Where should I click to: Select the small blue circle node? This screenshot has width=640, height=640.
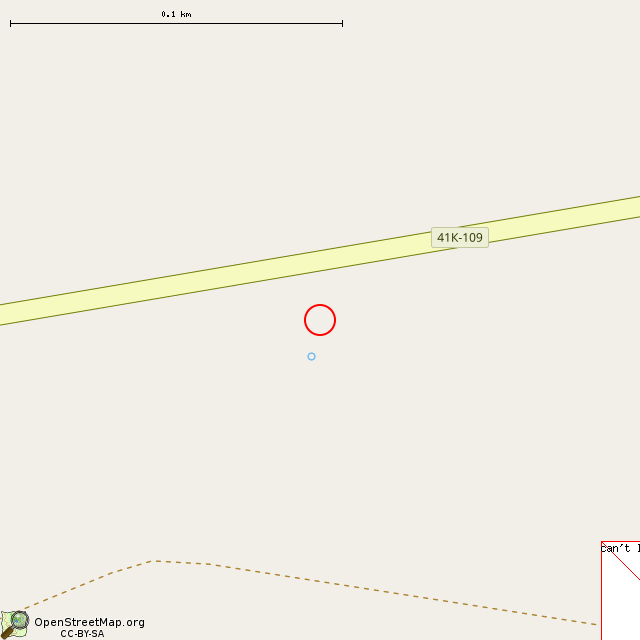311,357
